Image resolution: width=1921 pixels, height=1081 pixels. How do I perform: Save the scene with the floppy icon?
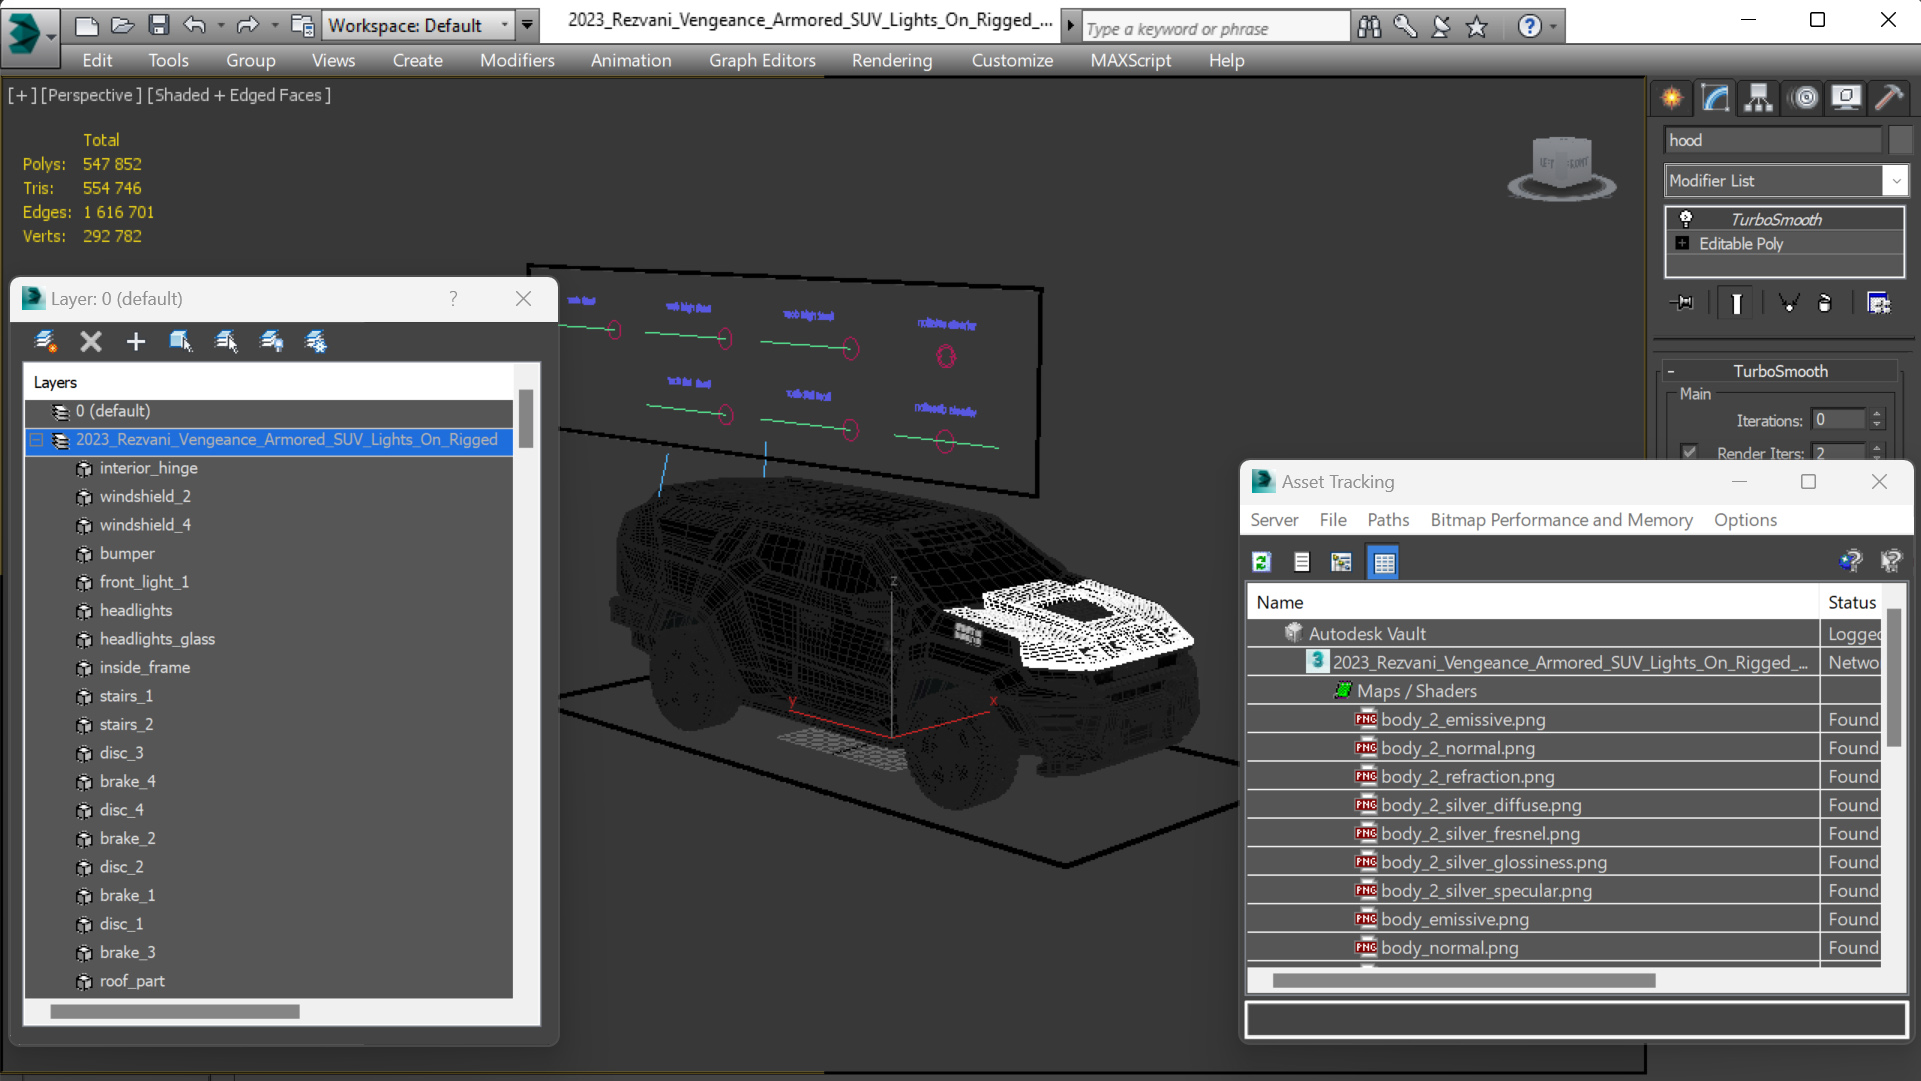pyautogui.click(x=158, y=25)
